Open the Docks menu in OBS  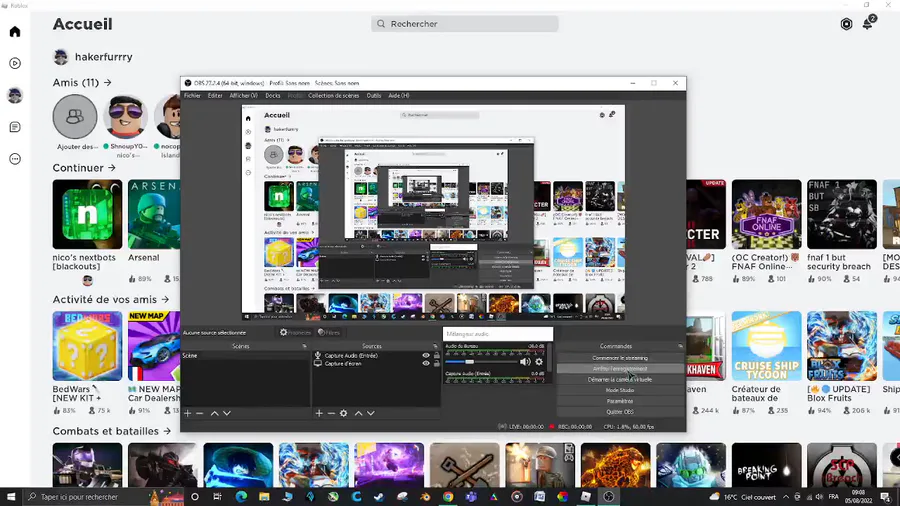[x=273, y=96]
